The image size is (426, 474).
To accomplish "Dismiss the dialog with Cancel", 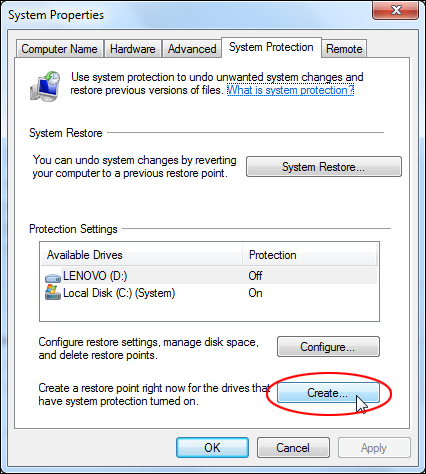I will point(293,448).
